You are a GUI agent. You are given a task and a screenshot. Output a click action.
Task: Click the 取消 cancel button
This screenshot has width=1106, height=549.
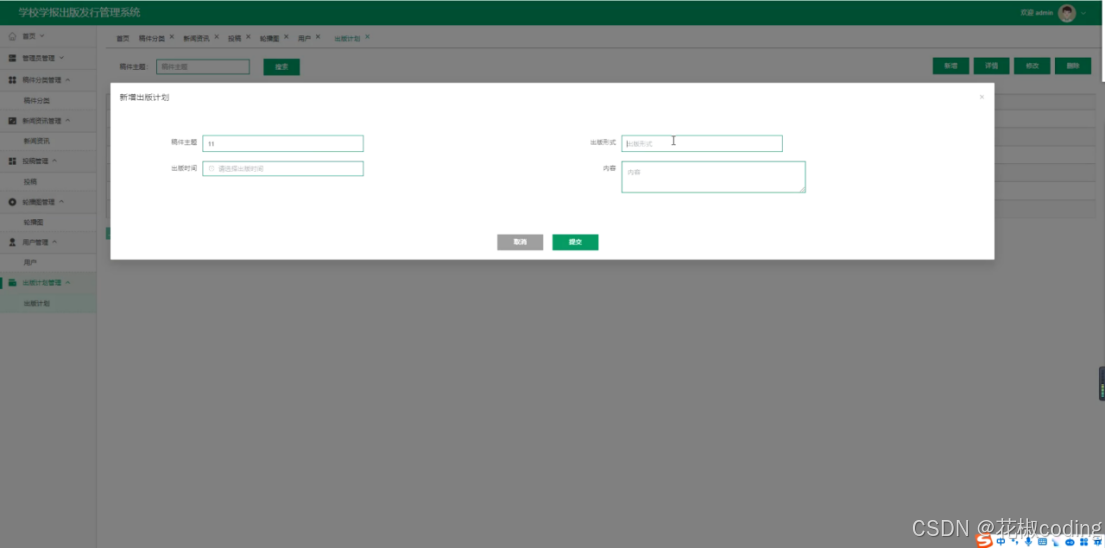[520, 242]
